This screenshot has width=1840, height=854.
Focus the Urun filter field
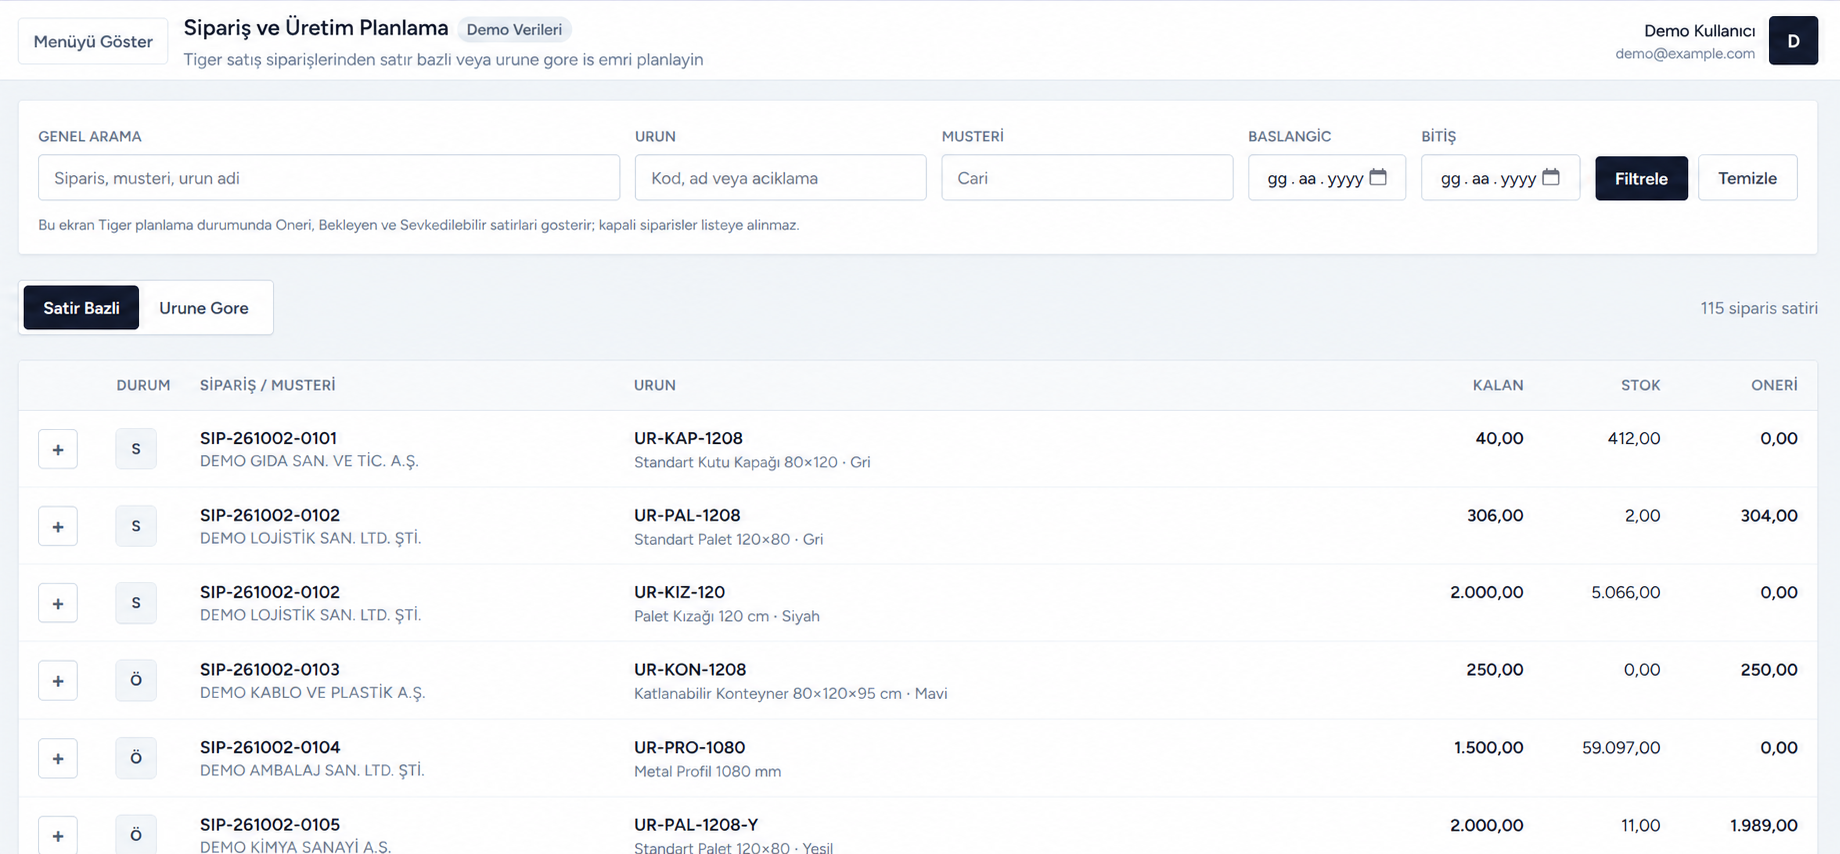coord(780,178)
